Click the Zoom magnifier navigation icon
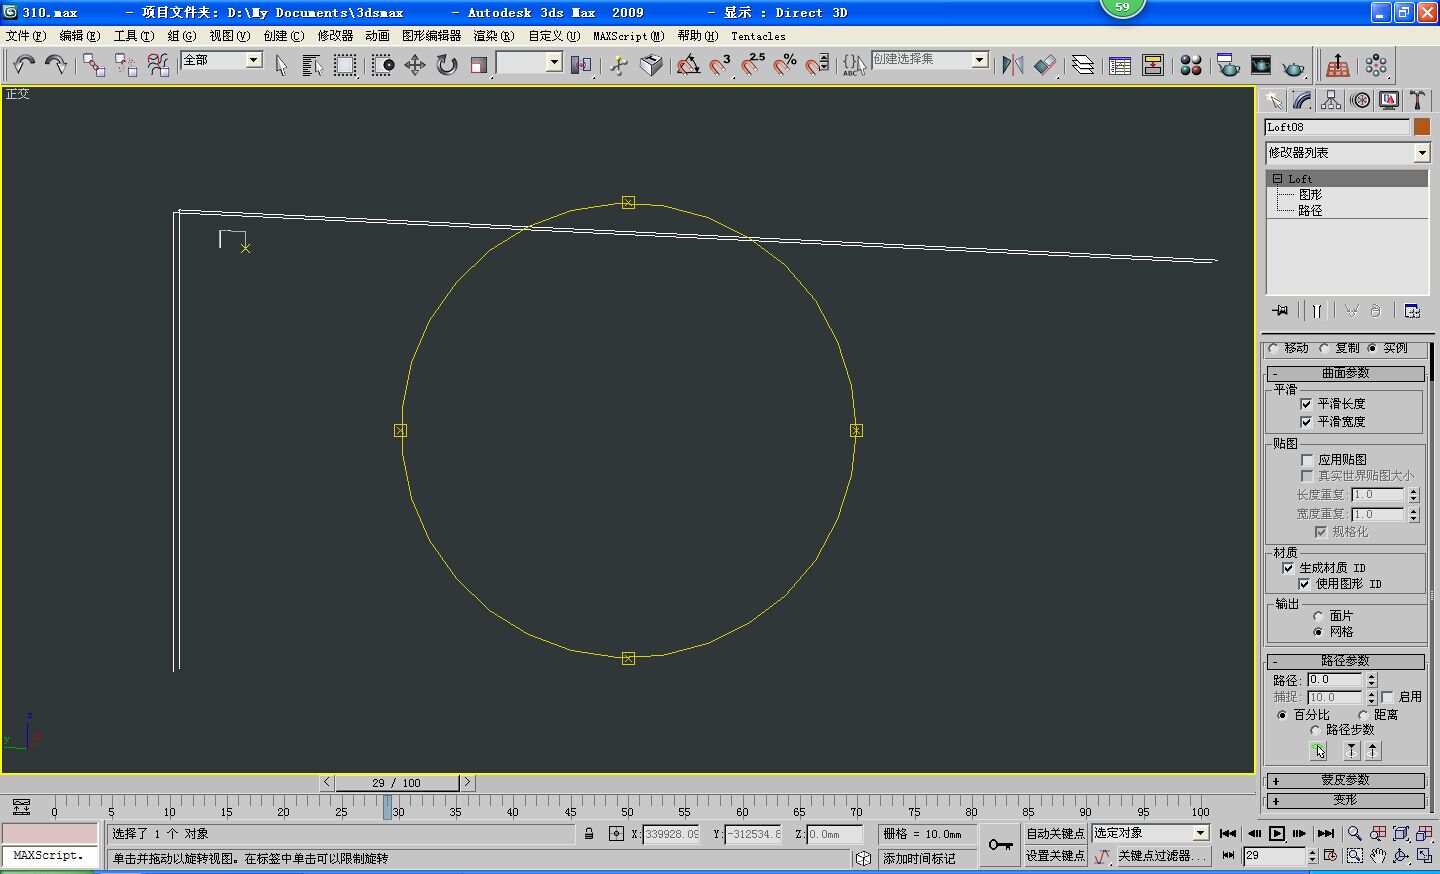 pos(1354,833)
